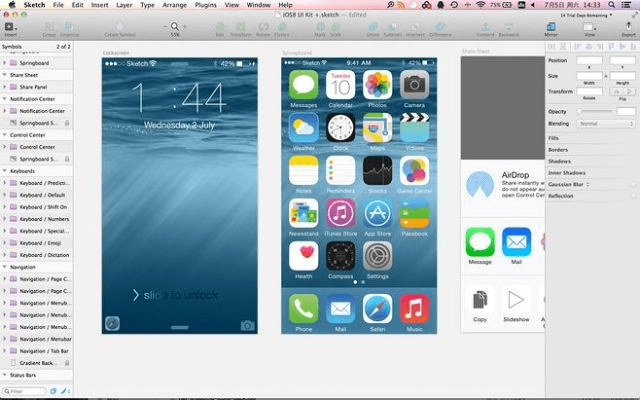This screenshot has width=640, height=400.
Task: Open the Layer menu
Action: (124, 5)
